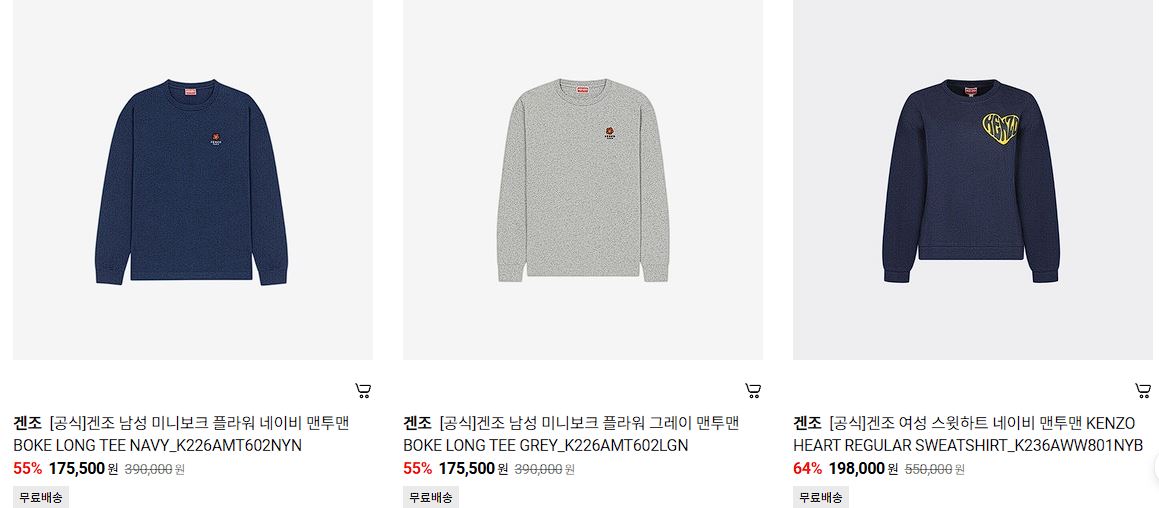The width and height of the screenshot is (1159, 508).
Task: Click the 175,500원 price of grey tee
Action: point(473,469)
